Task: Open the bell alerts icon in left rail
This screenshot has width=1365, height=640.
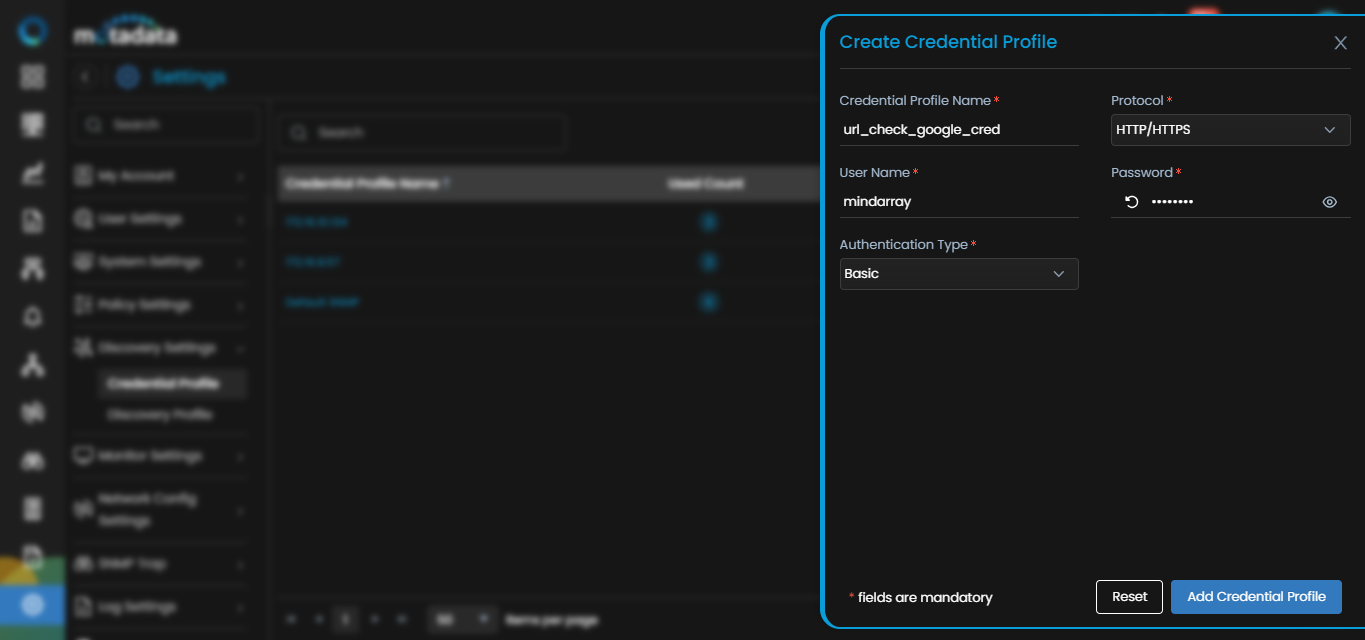Action: tap(33, 317)
